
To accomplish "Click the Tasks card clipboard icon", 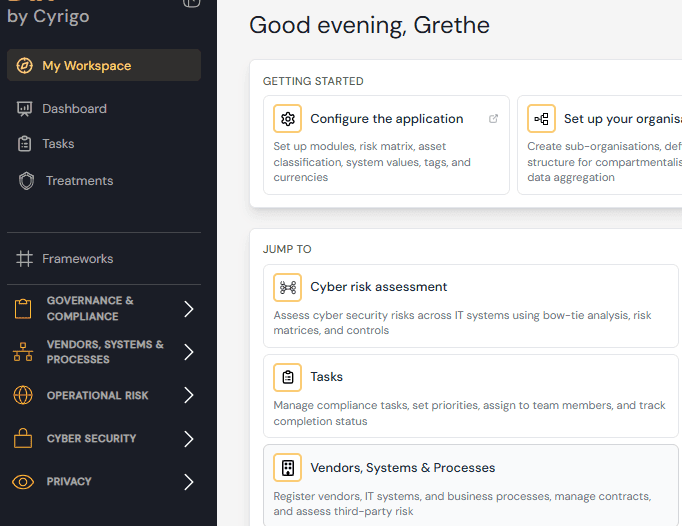I will tap(288, 377).
